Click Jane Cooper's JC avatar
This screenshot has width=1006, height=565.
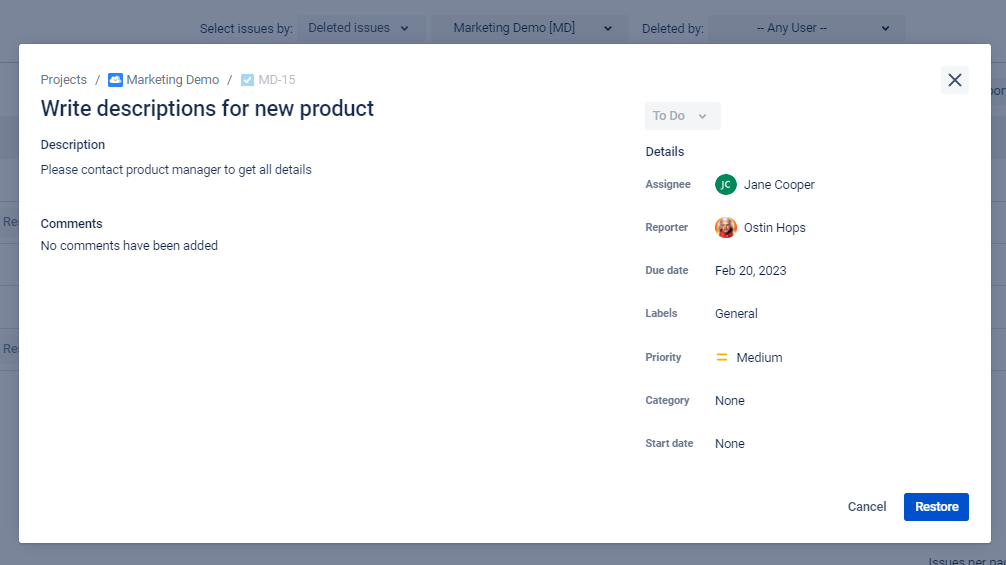726,185
